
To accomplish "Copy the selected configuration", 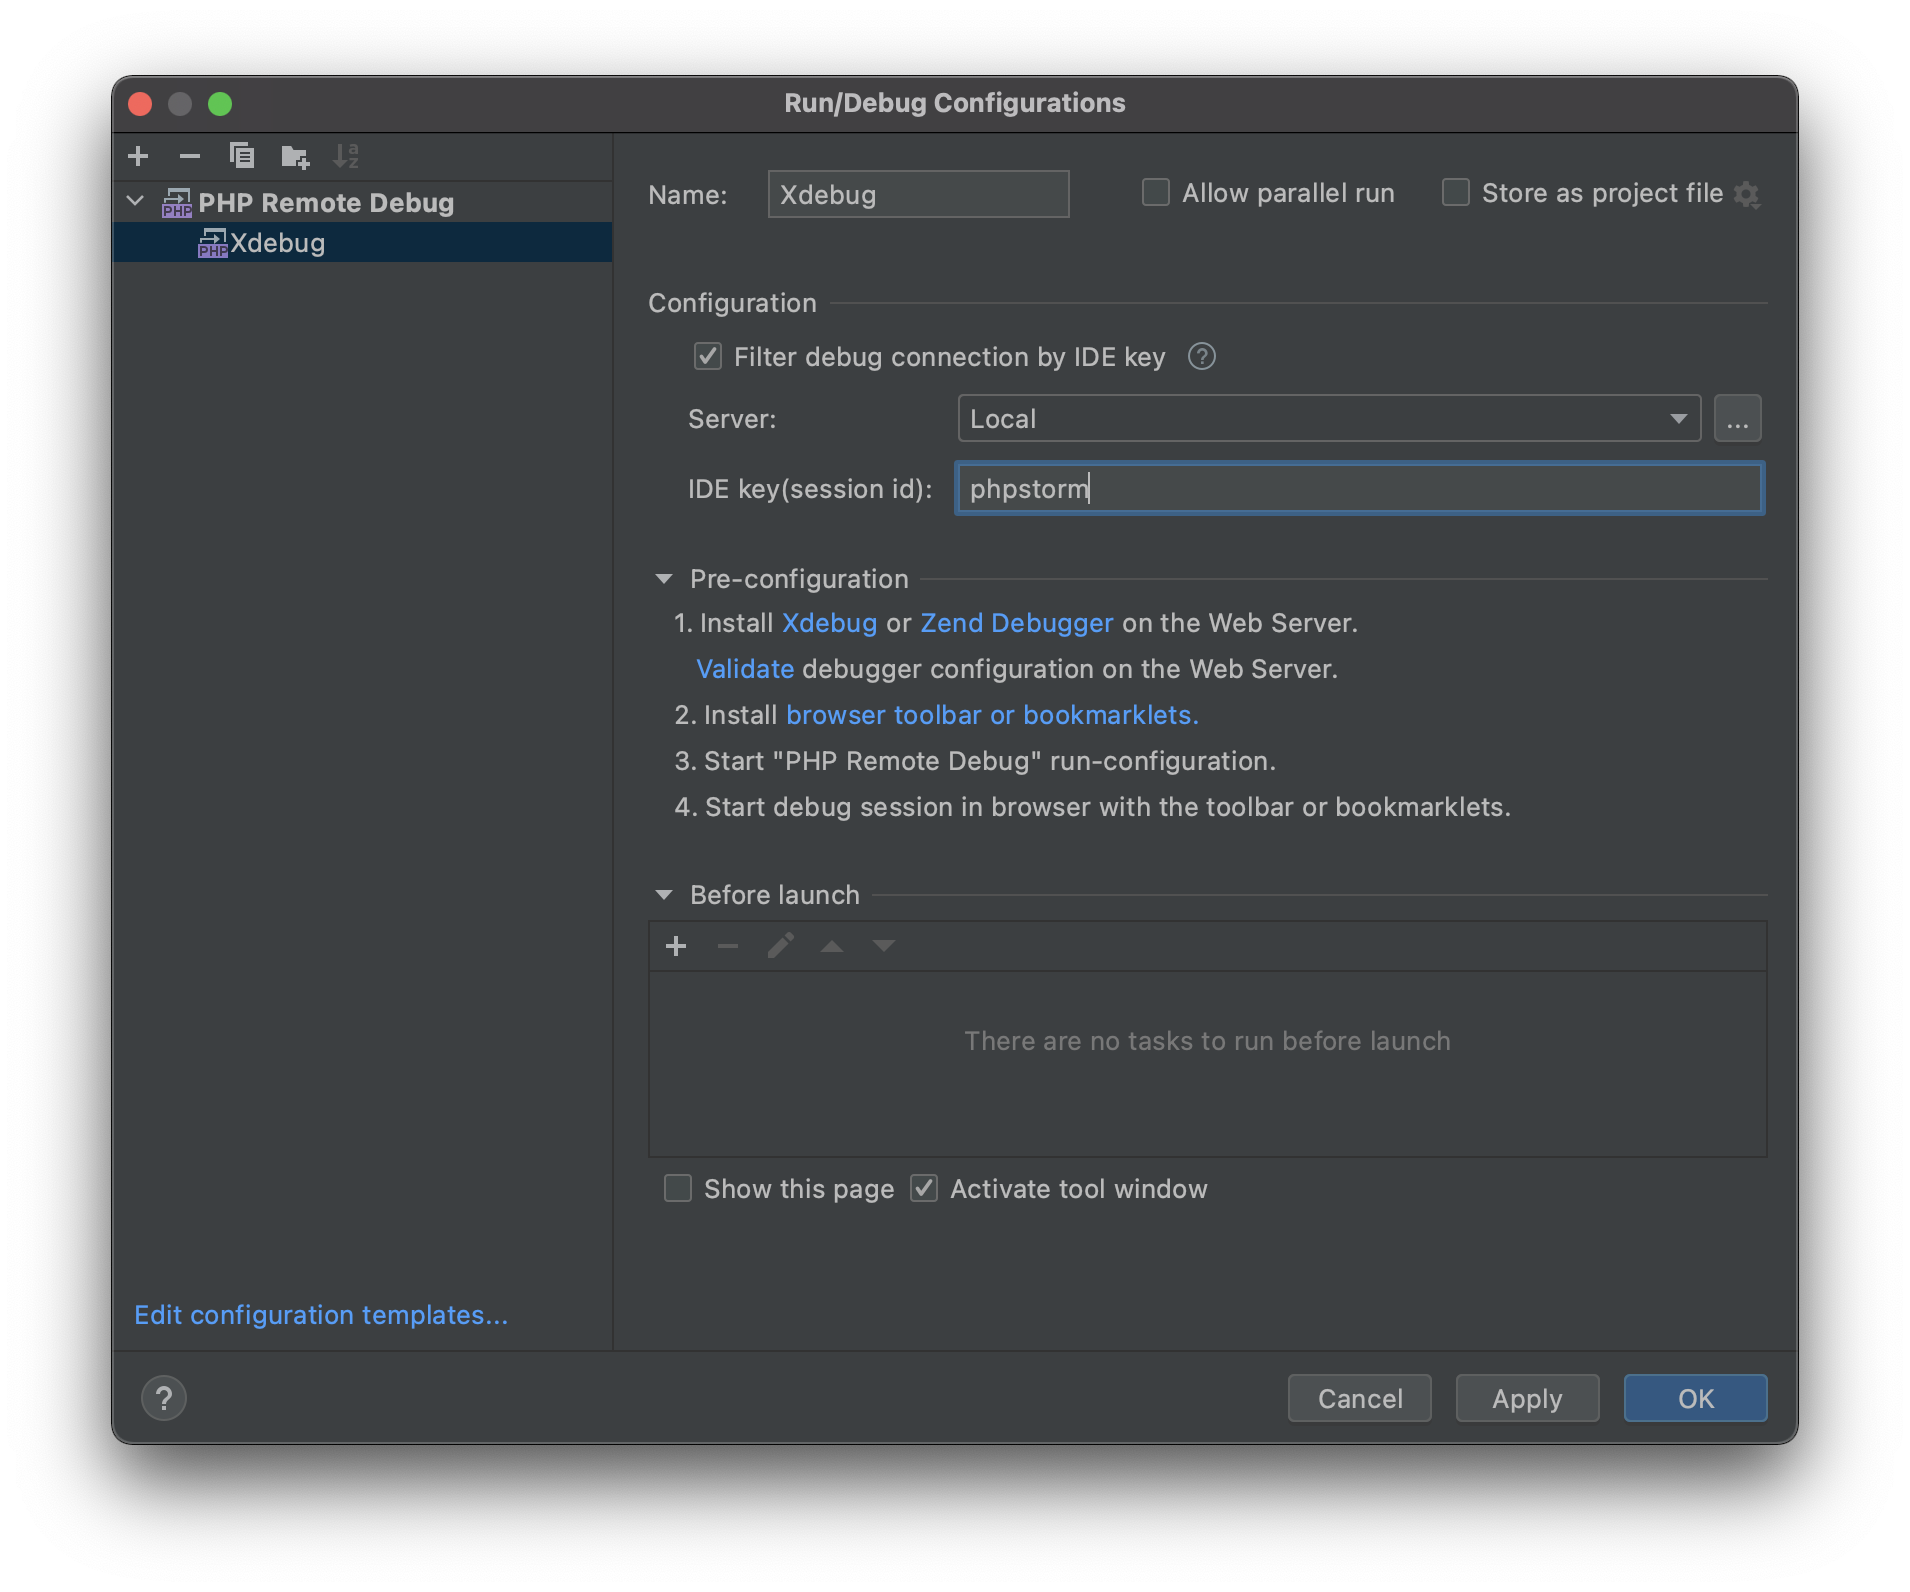I will point(242,156).
